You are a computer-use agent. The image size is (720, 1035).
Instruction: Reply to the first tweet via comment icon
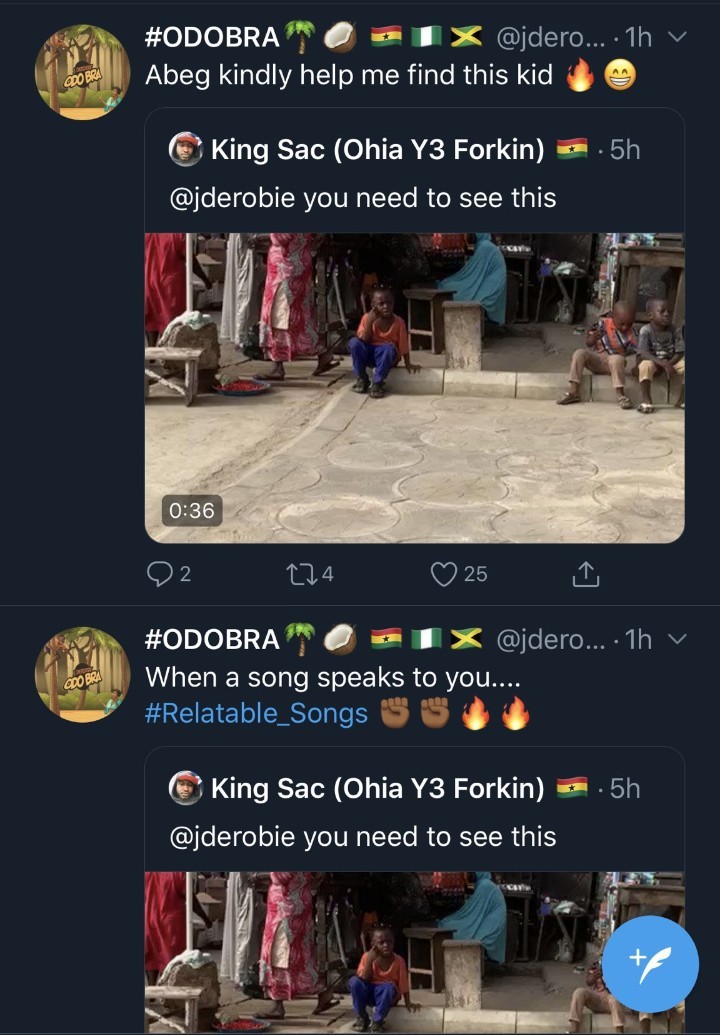click(x=160, y=573)
